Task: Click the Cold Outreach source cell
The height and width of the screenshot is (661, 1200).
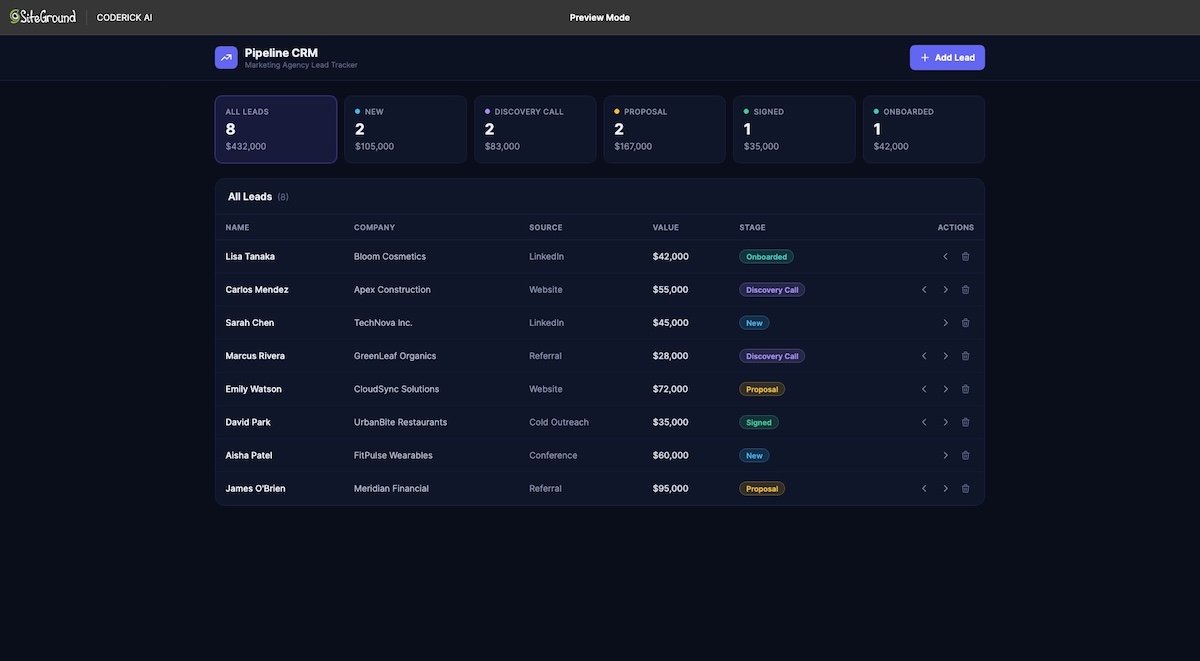Action: (559, 422)
